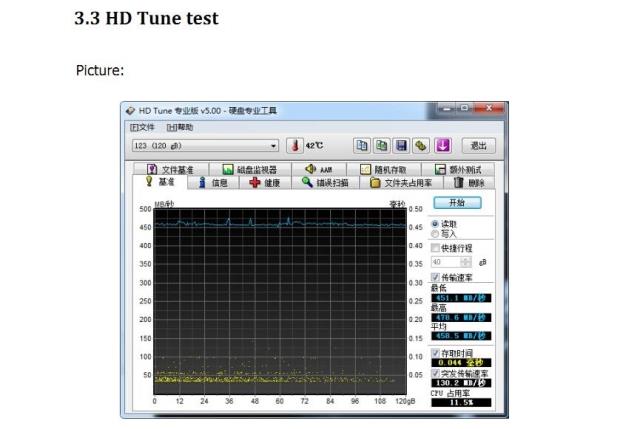640x429 pixels.
Task: Toggle the 传输速率 transfer rate checkbox
Action: pos(436,277)
